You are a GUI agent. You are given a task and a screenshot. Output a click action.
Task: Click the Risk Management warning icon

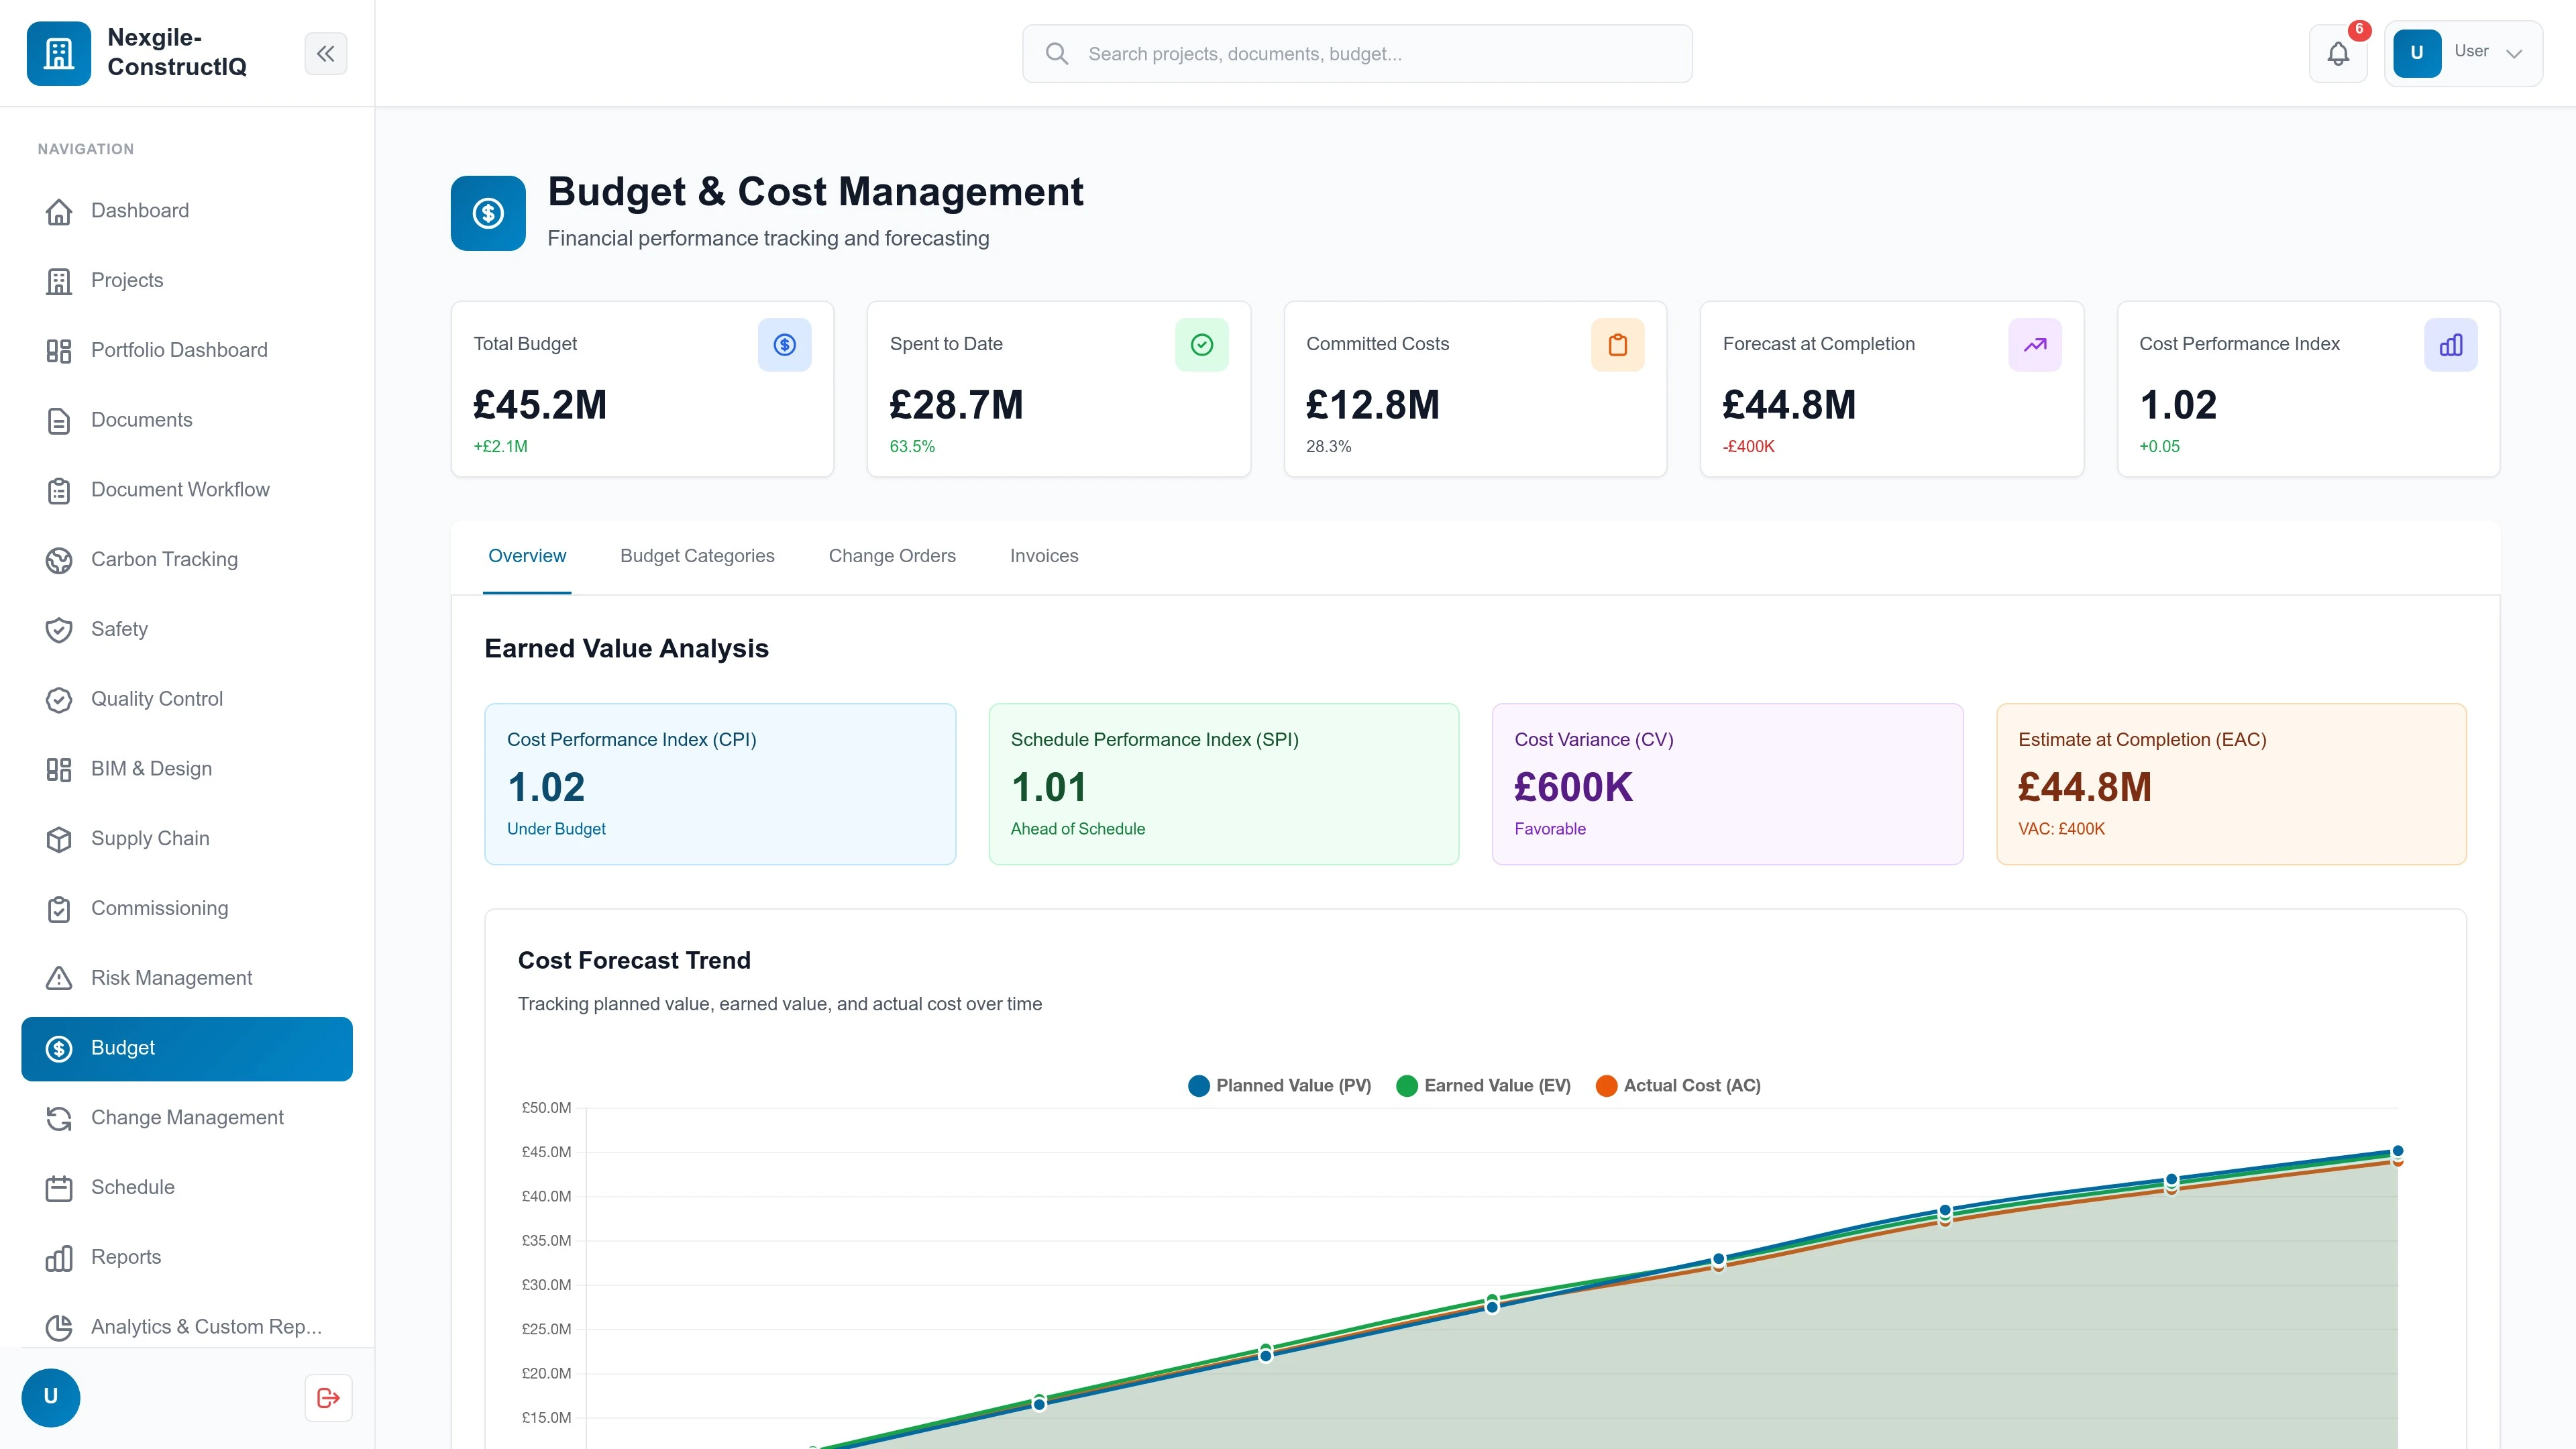coord(59,978)
